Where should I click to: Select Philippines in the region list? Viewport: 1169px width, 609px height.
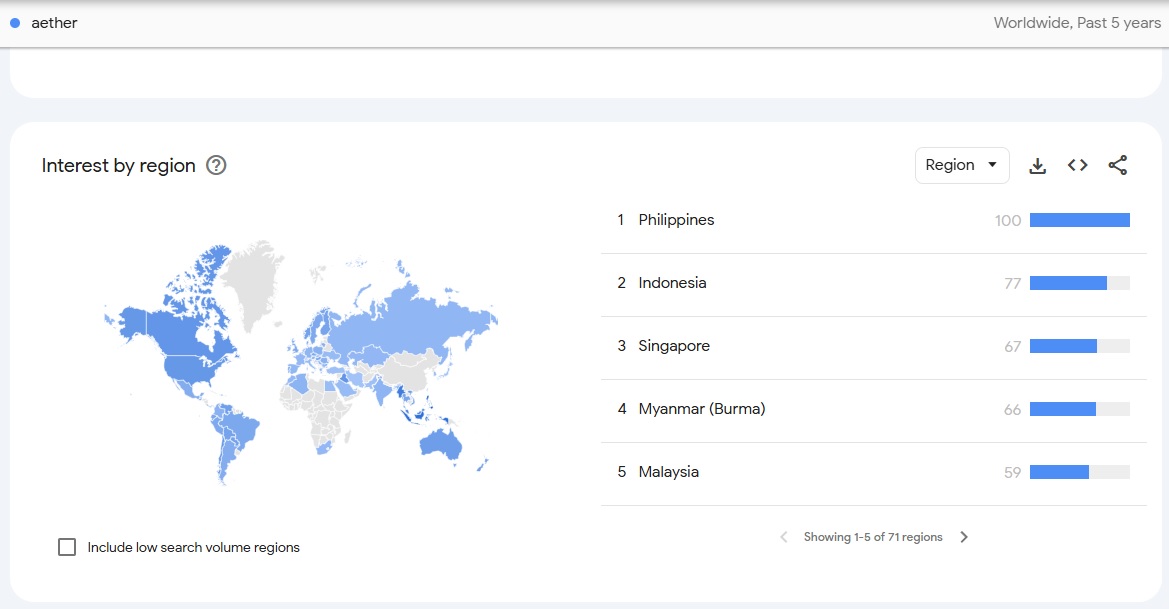[676, 220]
